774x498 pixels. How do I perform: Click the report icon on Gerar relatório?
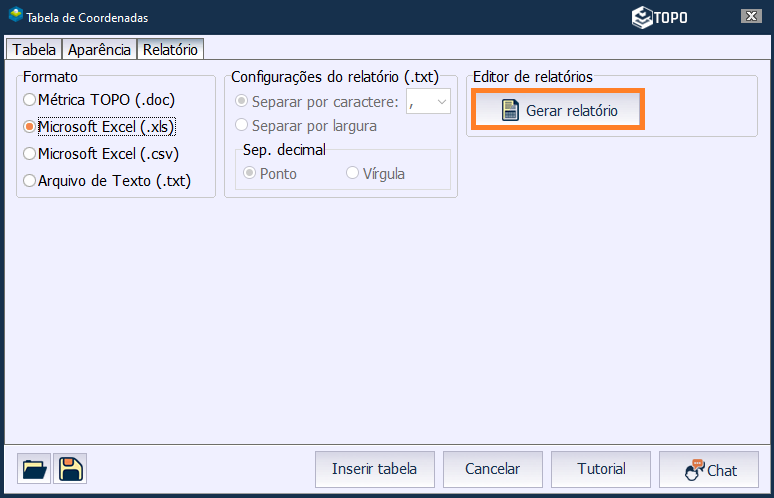pos(510,111)
